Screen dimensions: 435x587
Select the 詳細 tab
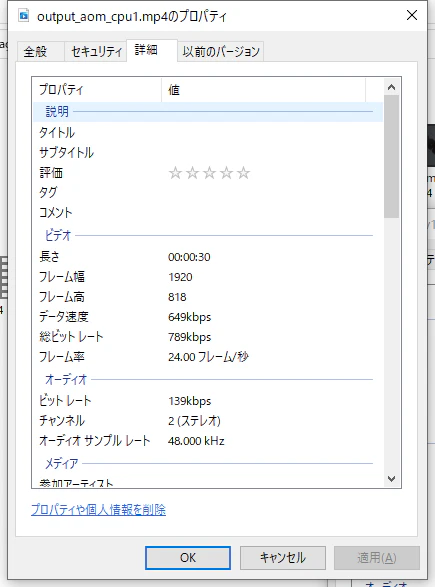click(152, 50)
